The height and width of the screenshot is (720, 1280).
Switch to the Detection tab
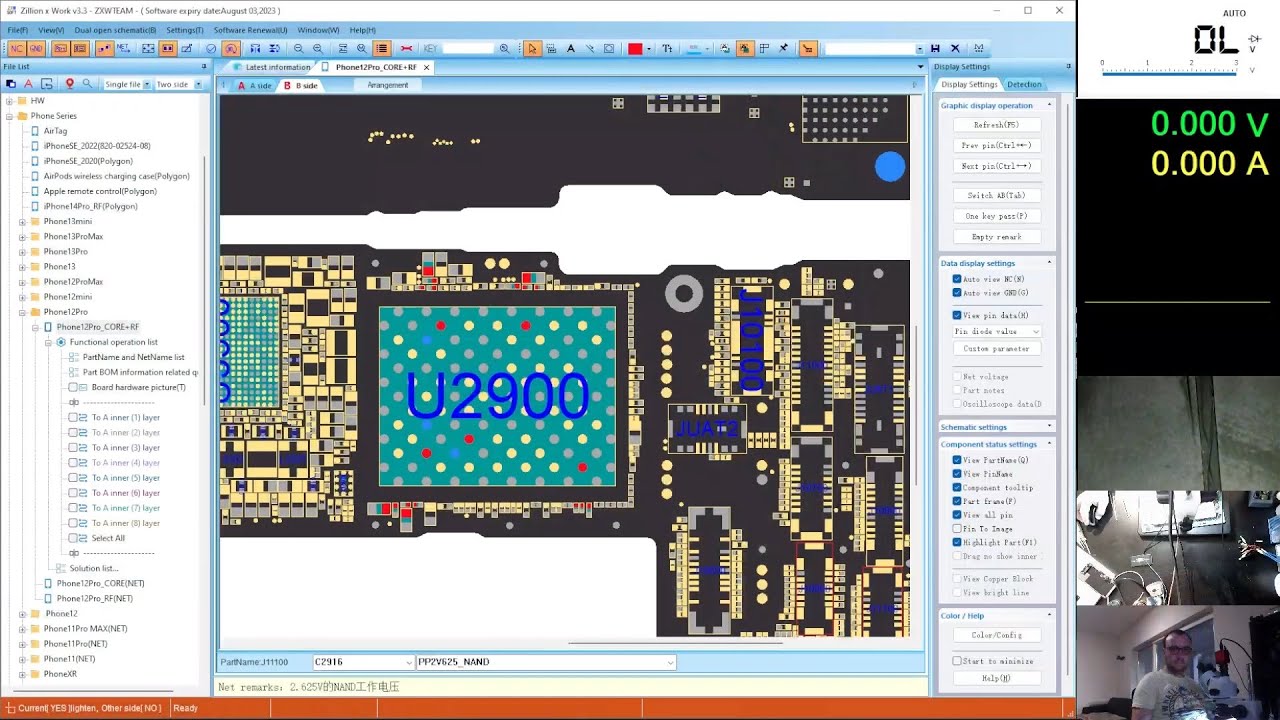click(x=1024, y=84)
